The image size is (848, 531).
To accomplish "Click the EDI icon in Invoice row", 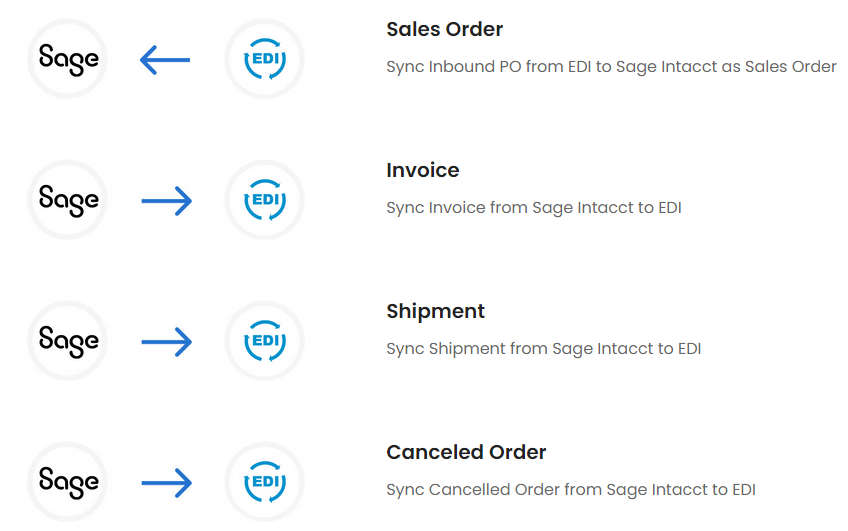I will coord(265,200).
